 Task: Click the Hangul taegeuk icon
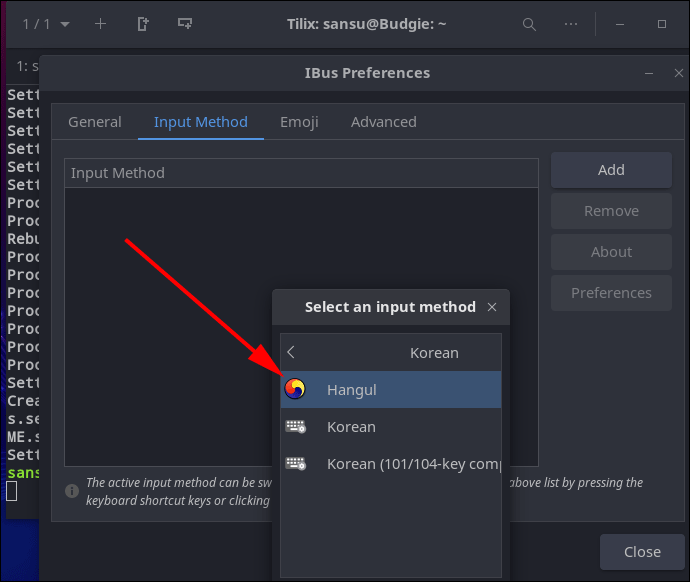point(294,389)
